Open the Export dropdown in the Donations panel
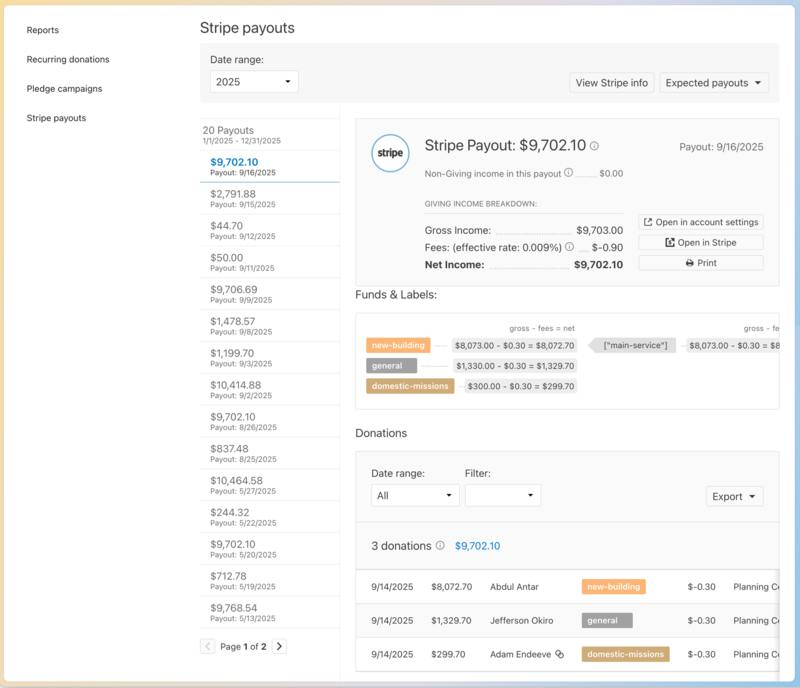The width and height of the screenshot is (800, 688). tap(734, 496)
